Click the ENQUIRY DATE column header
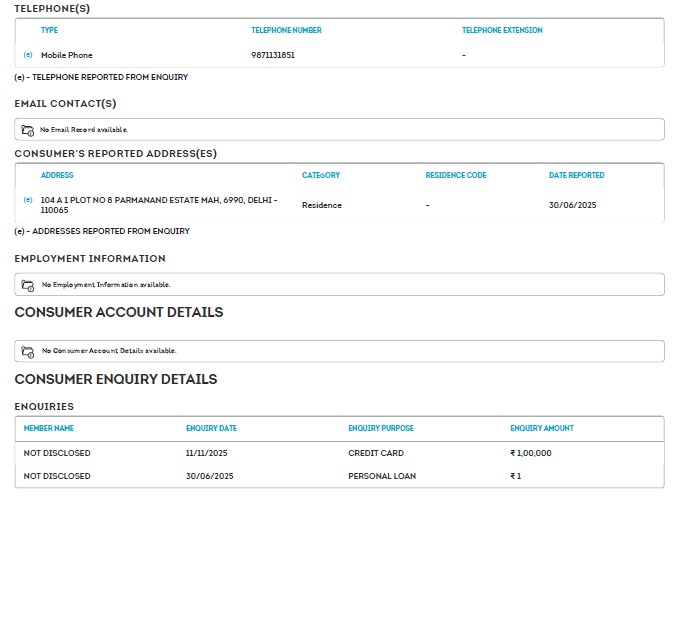Viewport: 677px width, 636px height. (x=211, y=428)
